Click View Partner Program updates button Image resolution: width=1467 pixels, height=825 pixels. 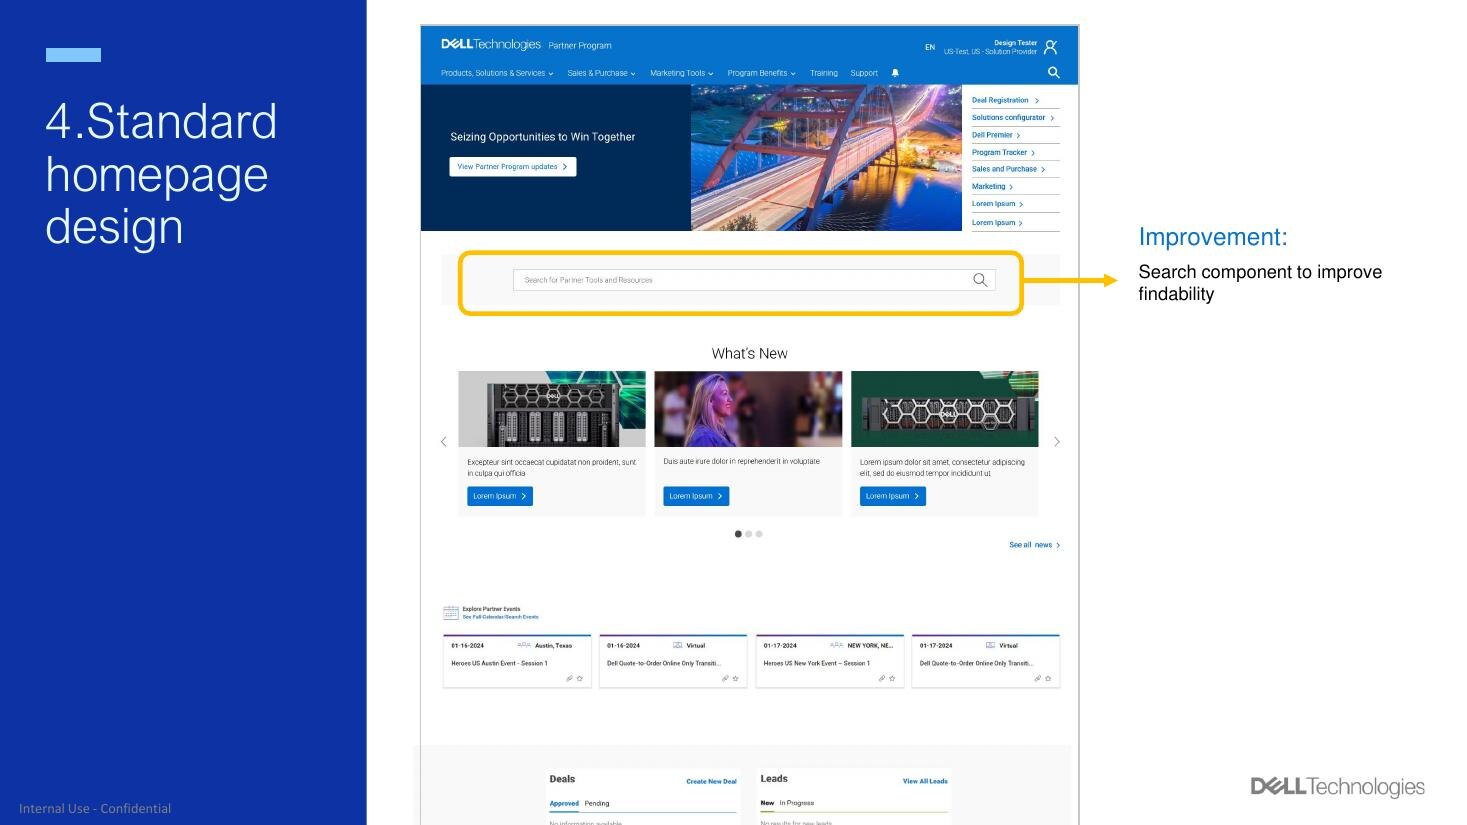pos(513,167)
